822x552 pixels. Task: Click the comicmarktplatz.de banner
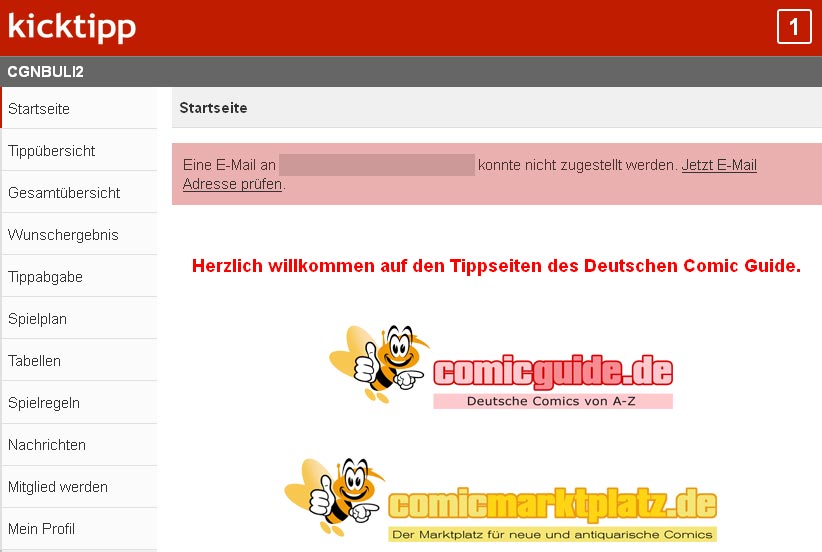pyautogui.click(x=501, y=499)
